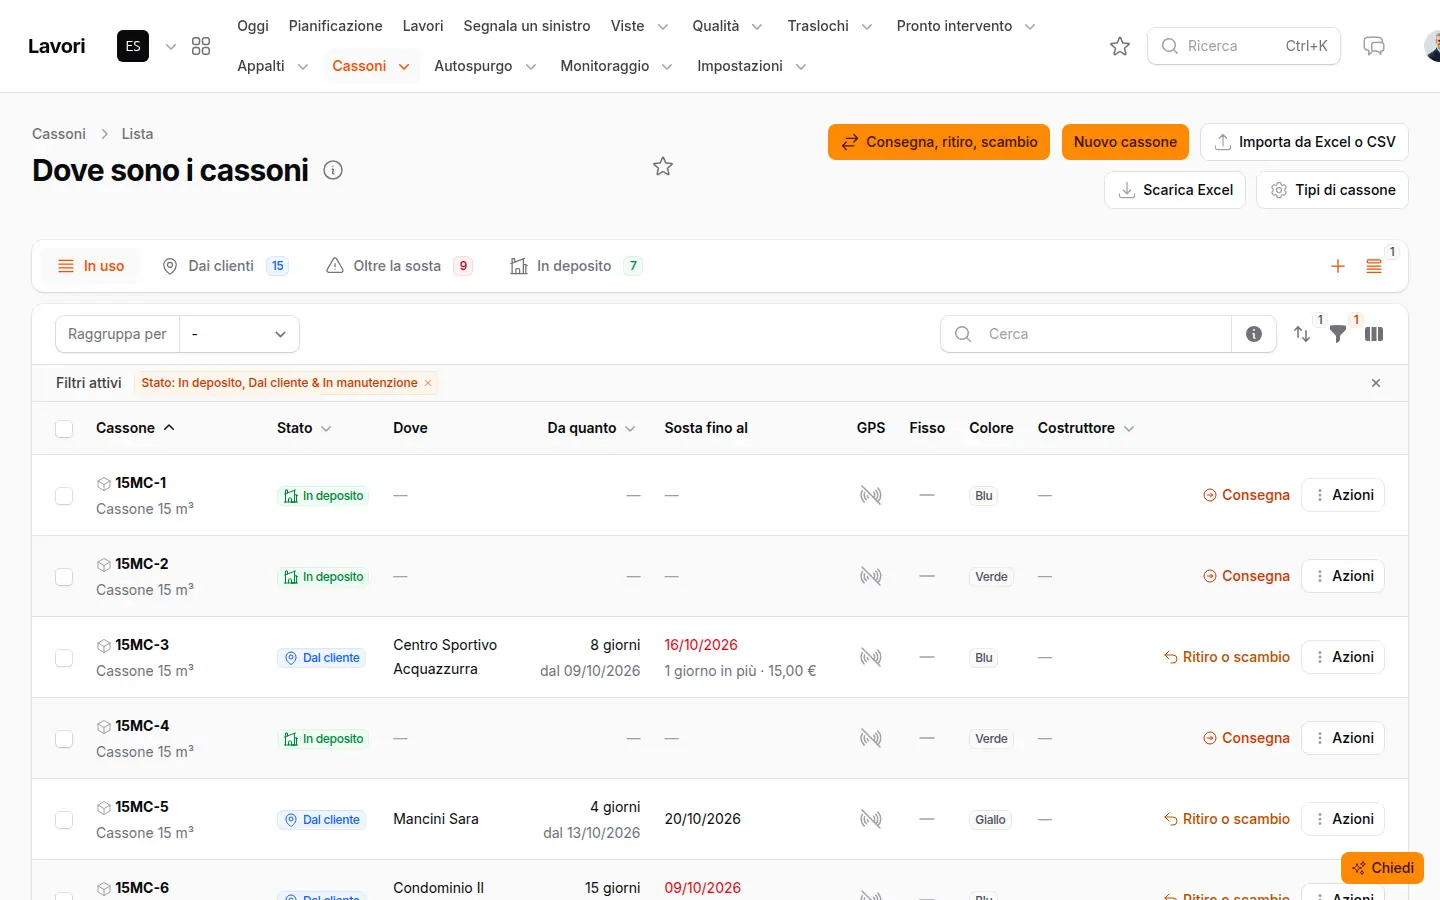1440x900 pixels.
Task: Check the box for cassone 15MC-3
Action: [64, 658]
